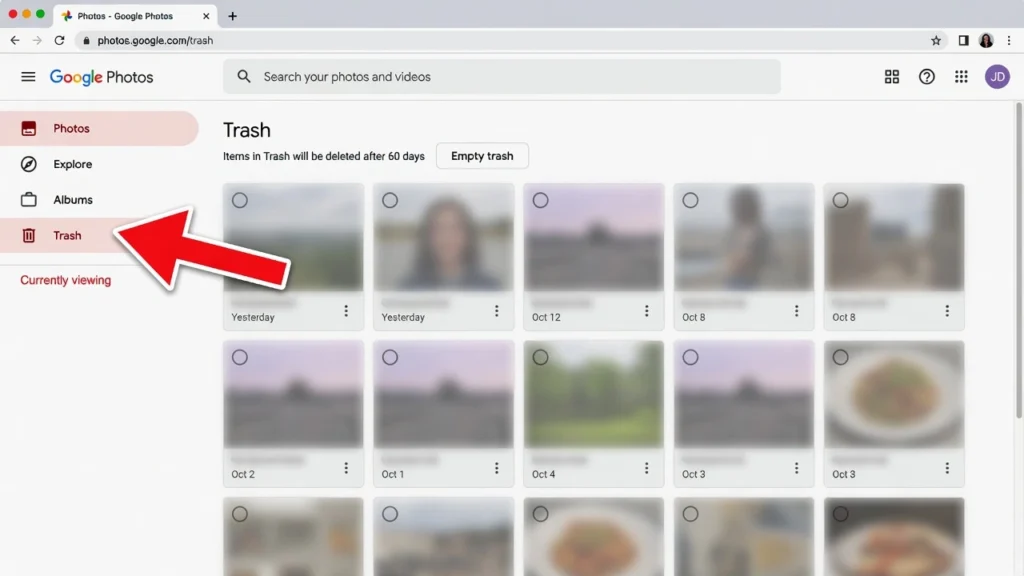Click 'Items in Trash will be deleted after 60 days'

(324, 156)
